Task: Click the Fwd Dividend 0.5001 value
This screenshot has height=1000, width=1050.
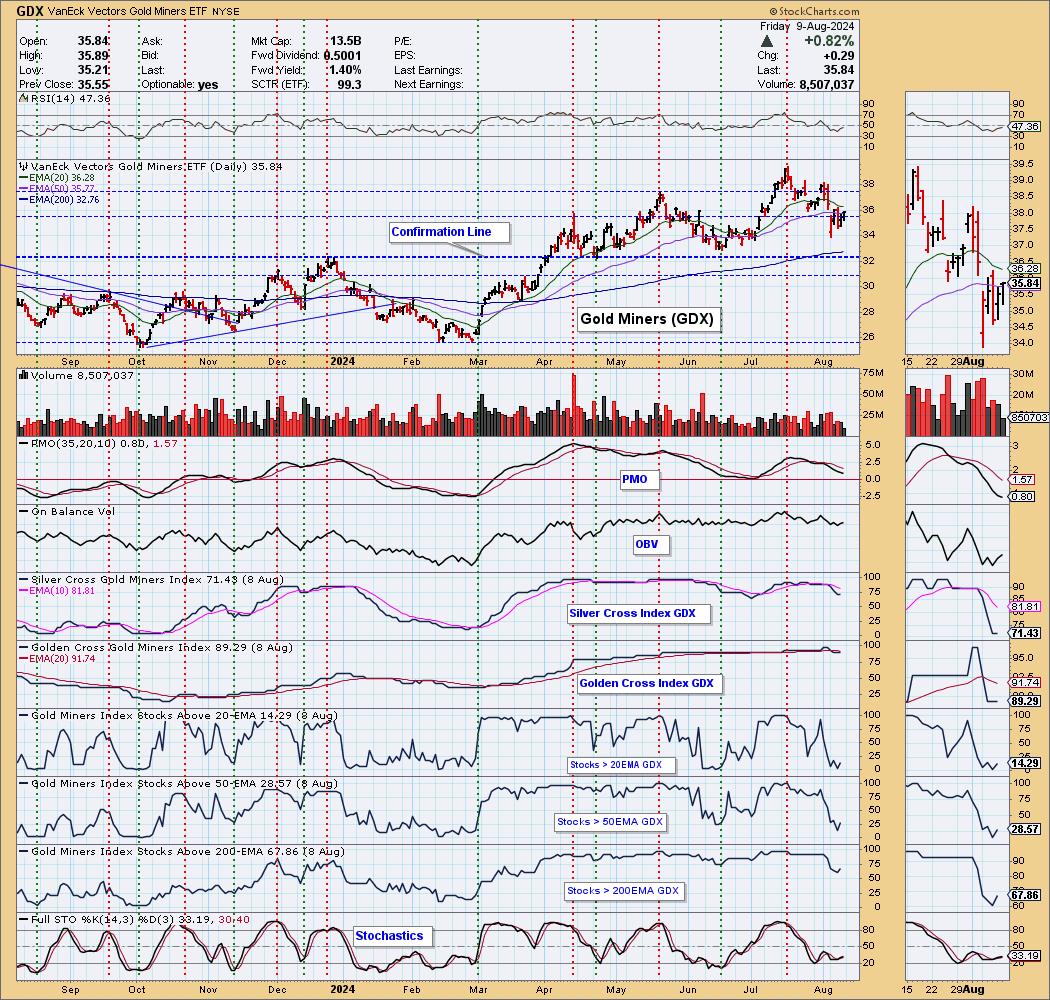Action: 342,56
